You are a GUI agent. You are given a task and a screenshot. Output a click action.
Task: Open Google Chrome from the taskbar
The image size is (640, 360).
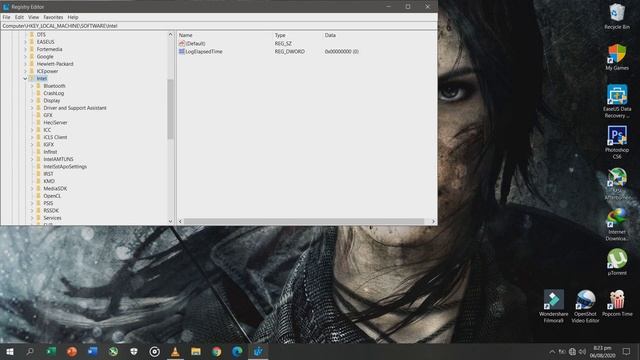coord(217,351)
